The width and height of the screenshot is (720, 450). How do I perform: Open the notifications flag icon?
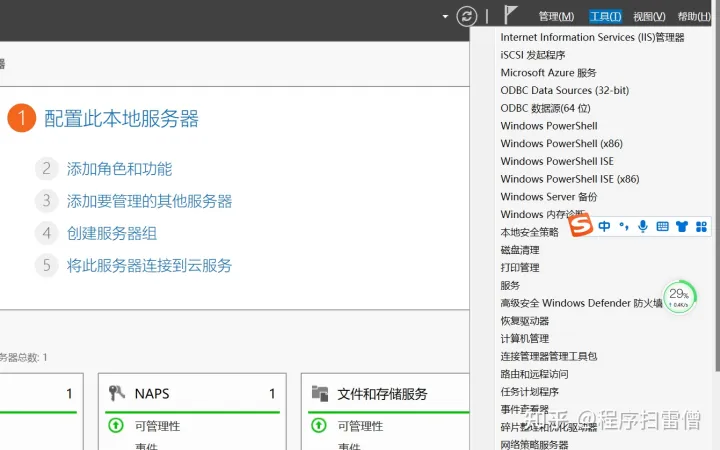click(x=510, y=15)
